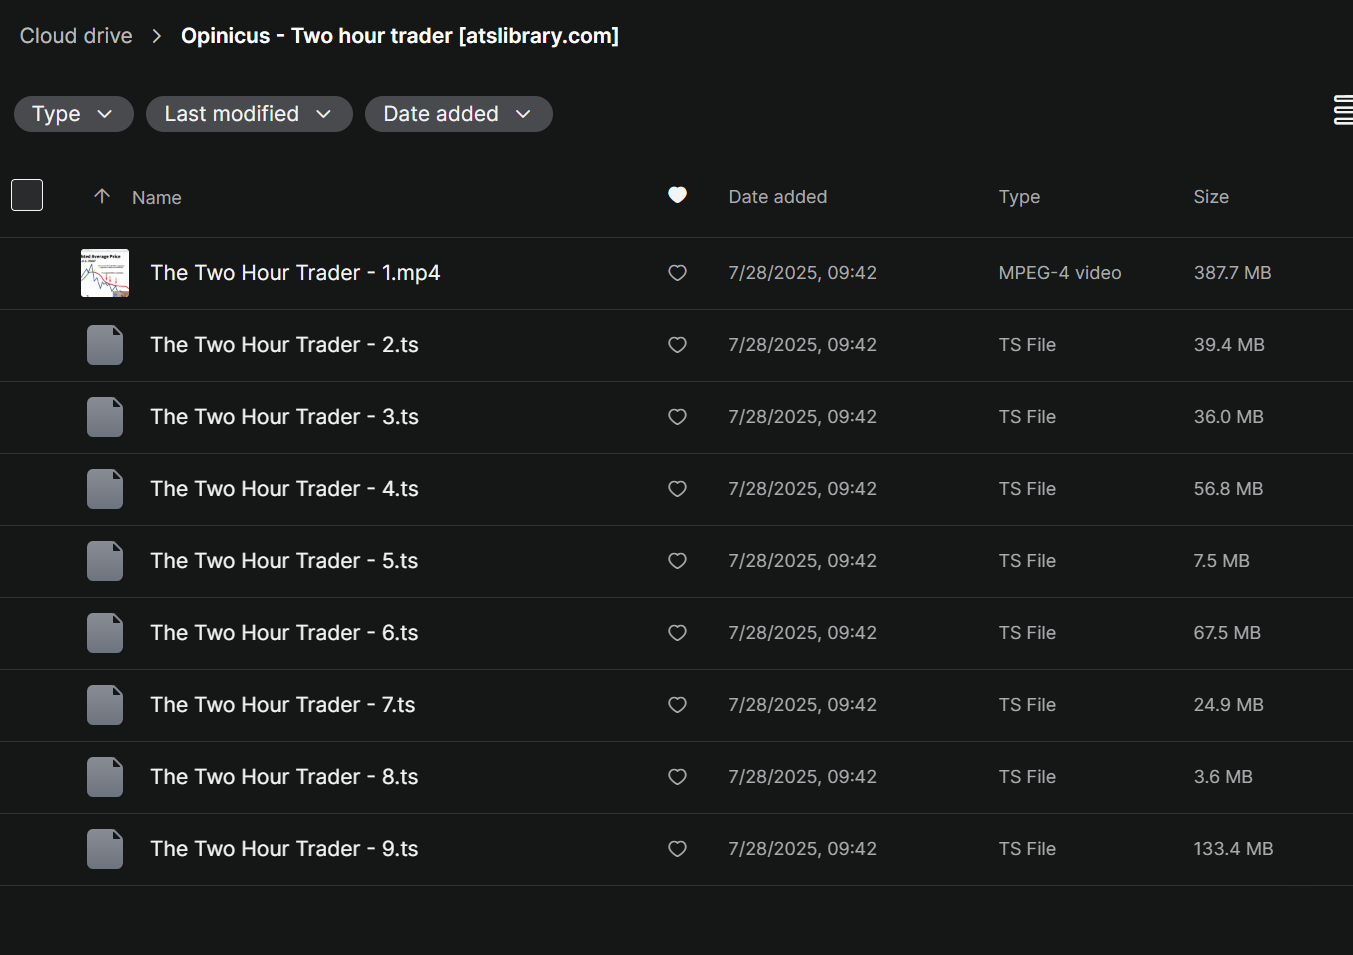Open the video thumbnail for Trader - 1.mp4
1353x955 pixels.
point(105,273)
